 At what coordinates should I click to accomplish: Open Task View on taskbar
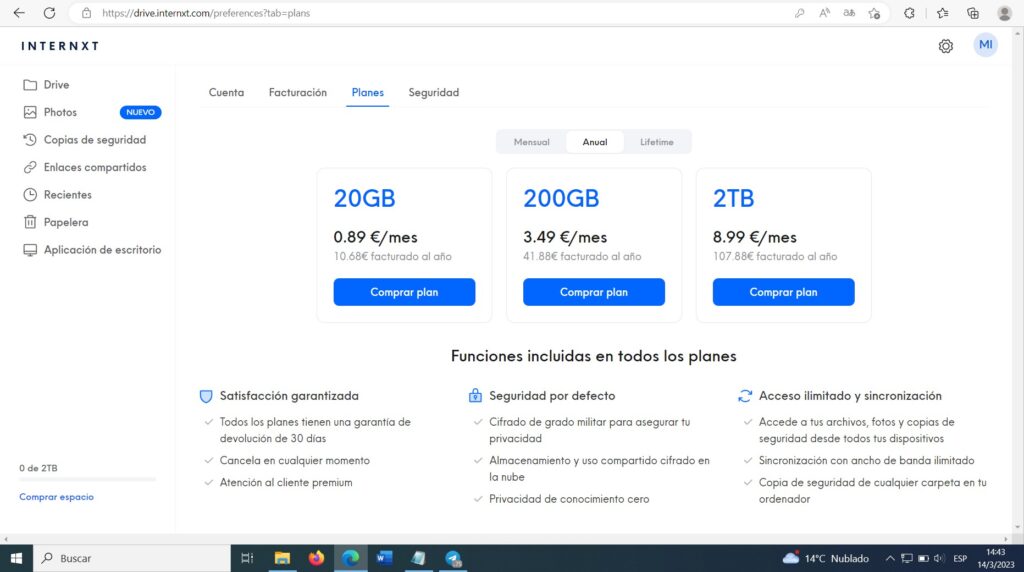pos(247,558)
